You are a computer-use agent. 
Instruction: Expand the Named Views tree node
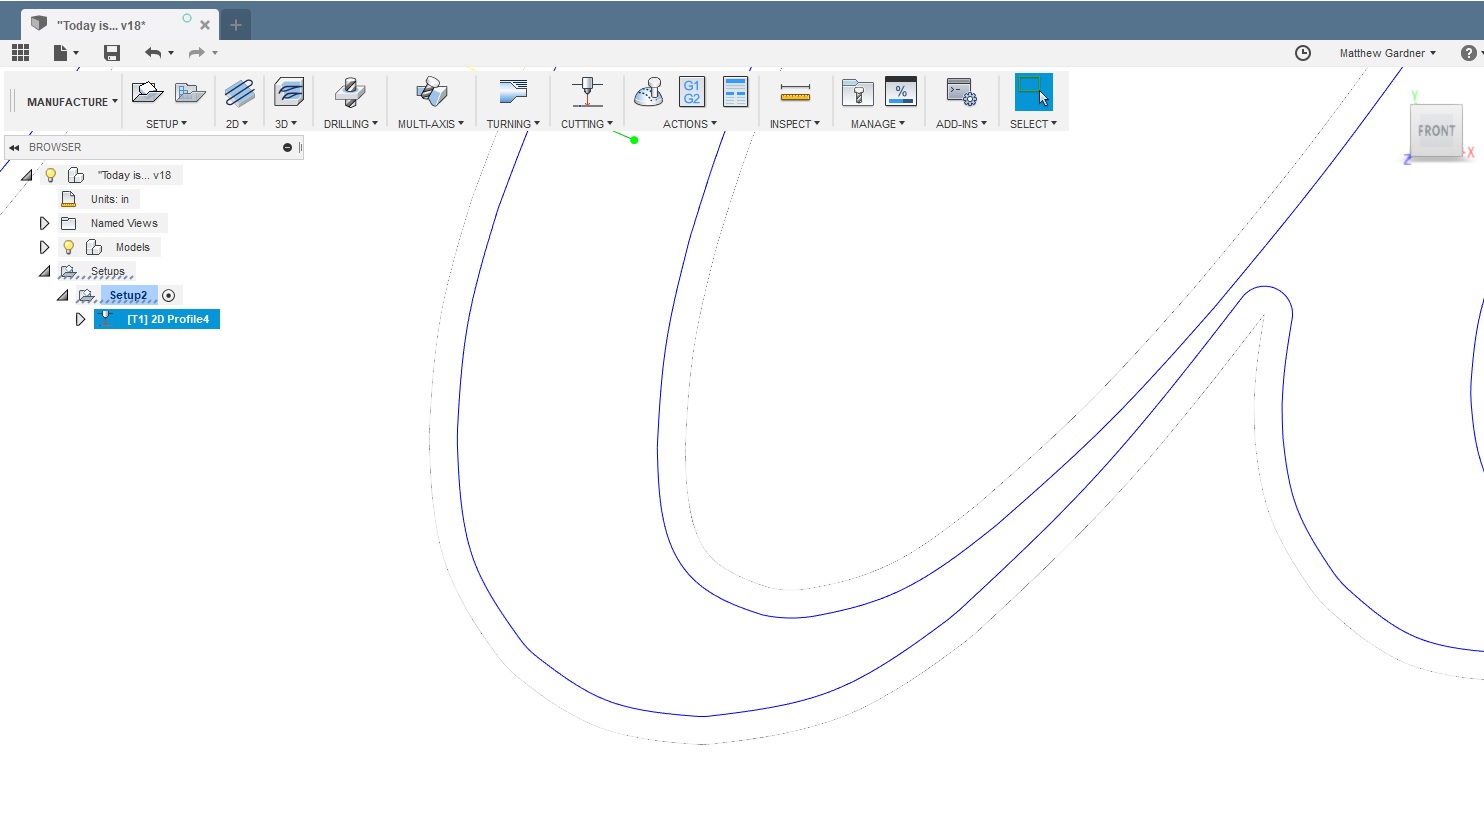coord(44,223)
